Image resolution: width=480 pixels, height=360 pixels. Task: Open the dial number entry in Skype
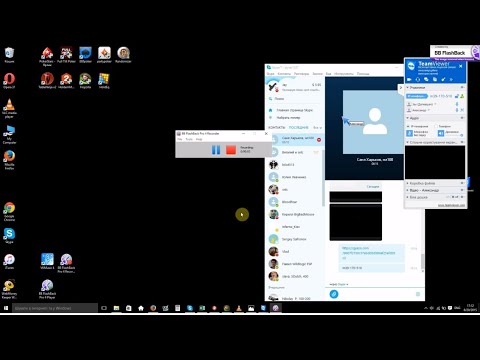click(285, 118)
